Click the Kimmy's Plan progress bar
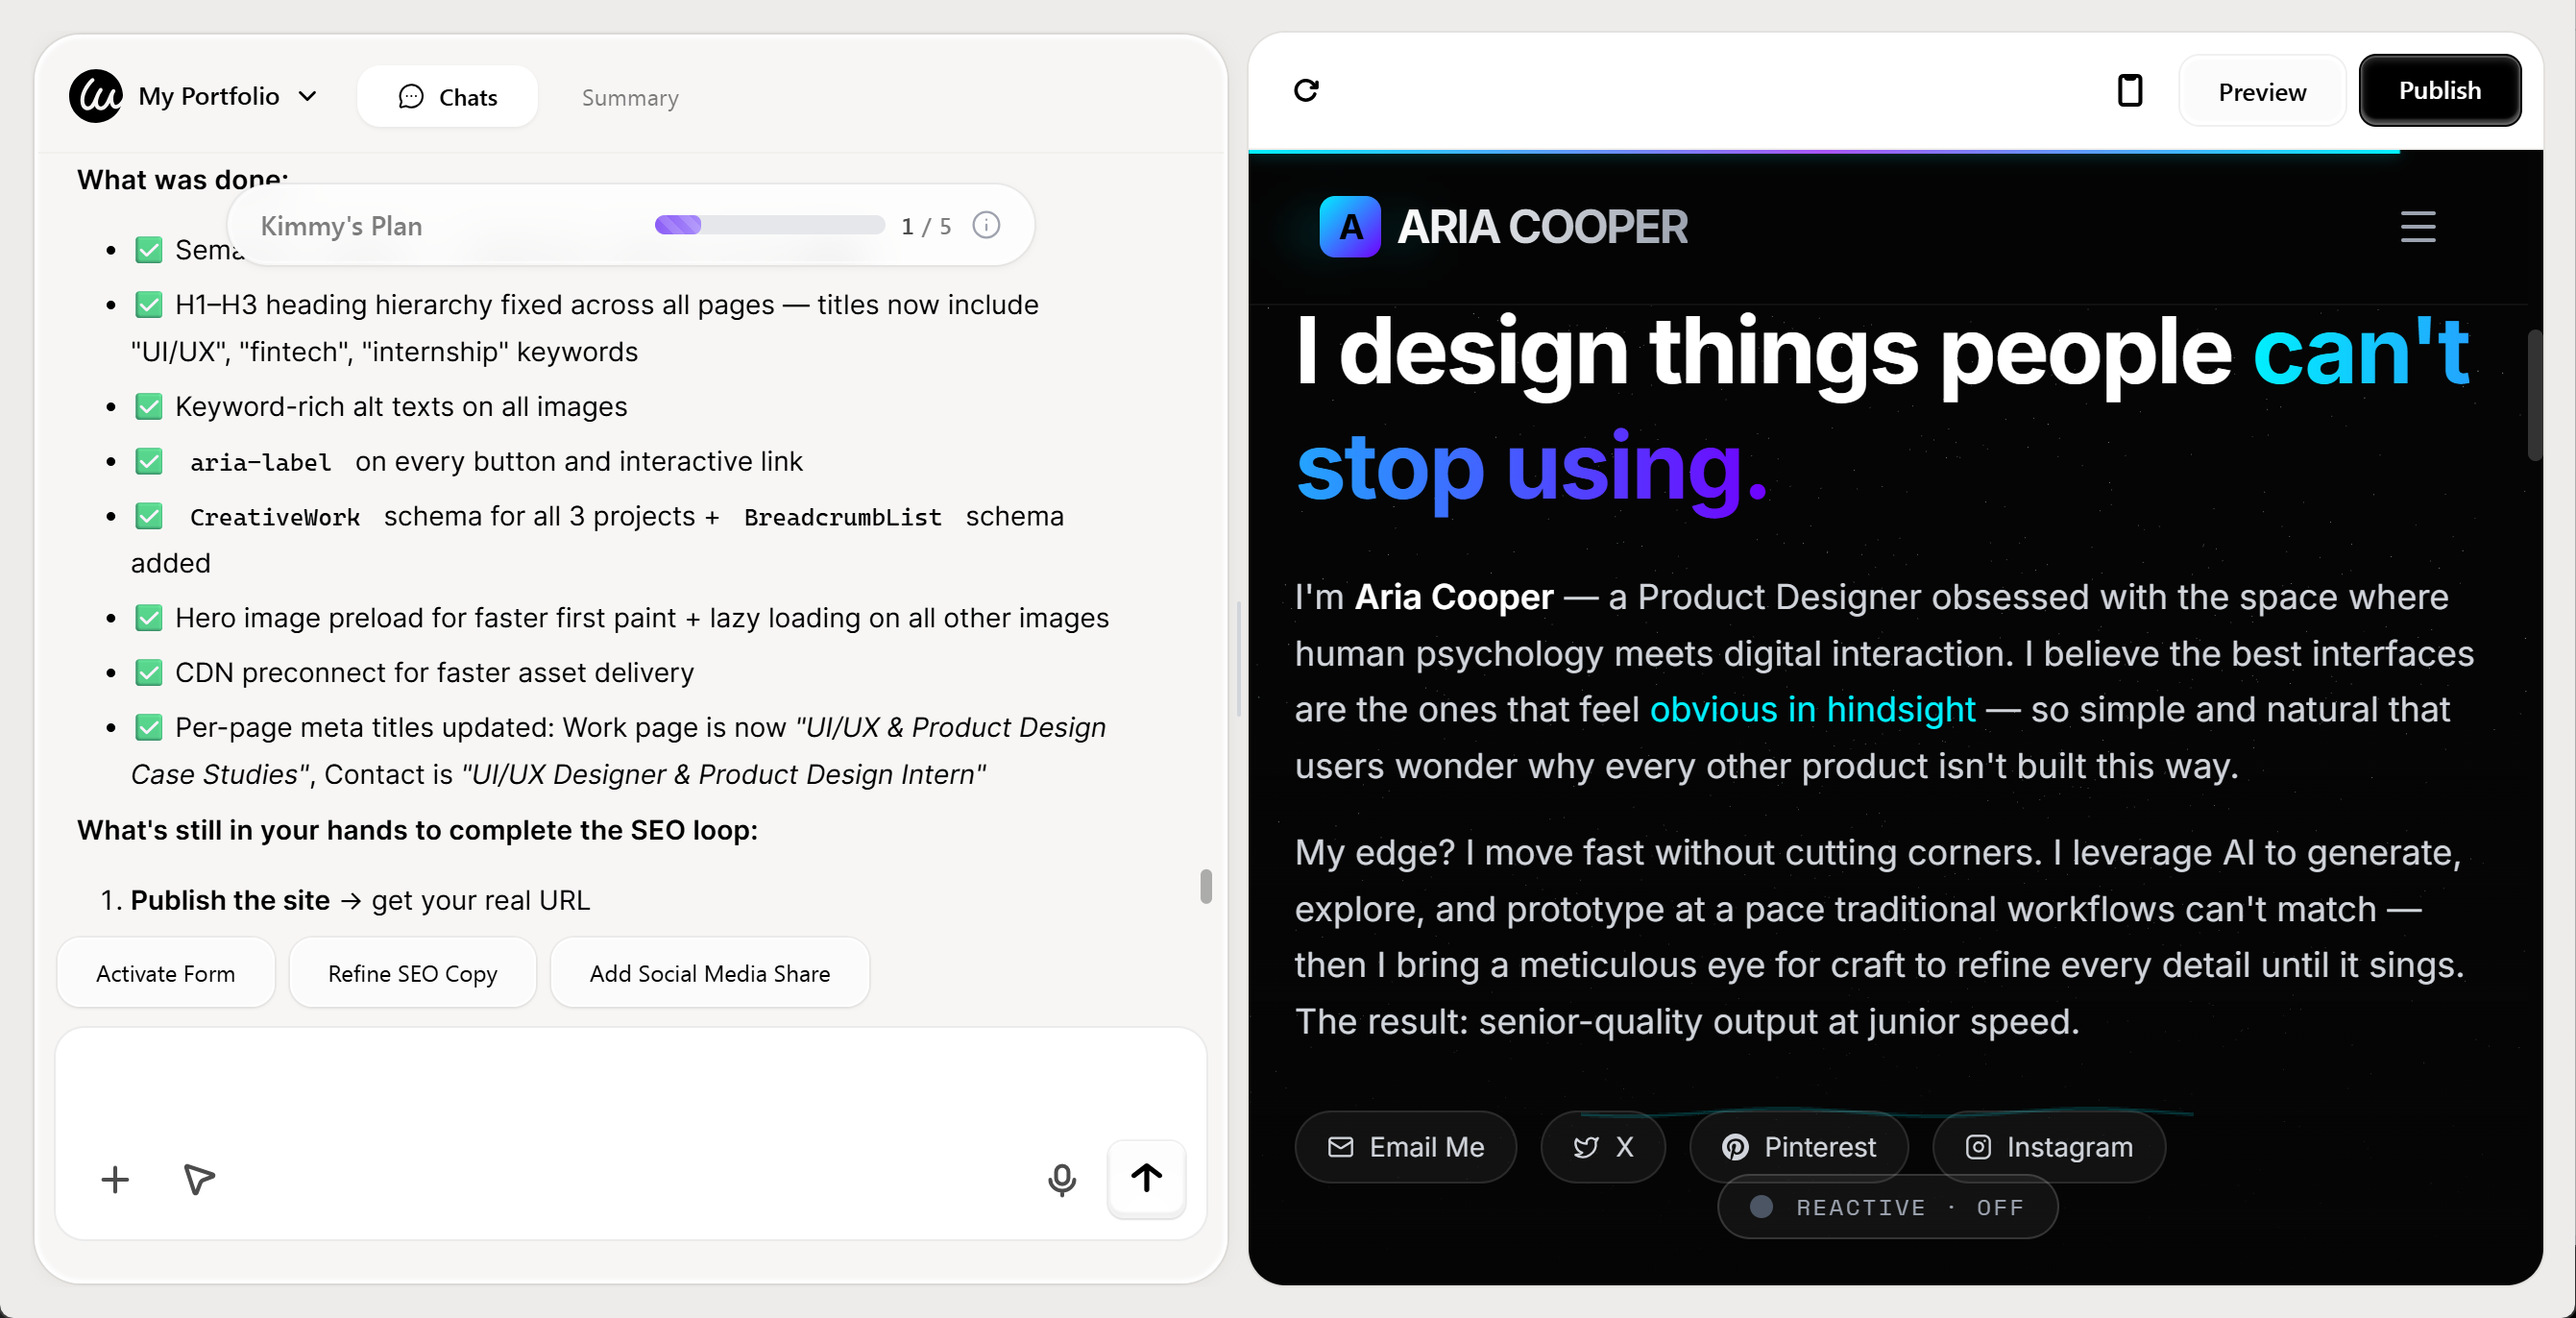The height and width of the screenshot is (1318, 2576). pyautogui.click(x=769, y=225)
